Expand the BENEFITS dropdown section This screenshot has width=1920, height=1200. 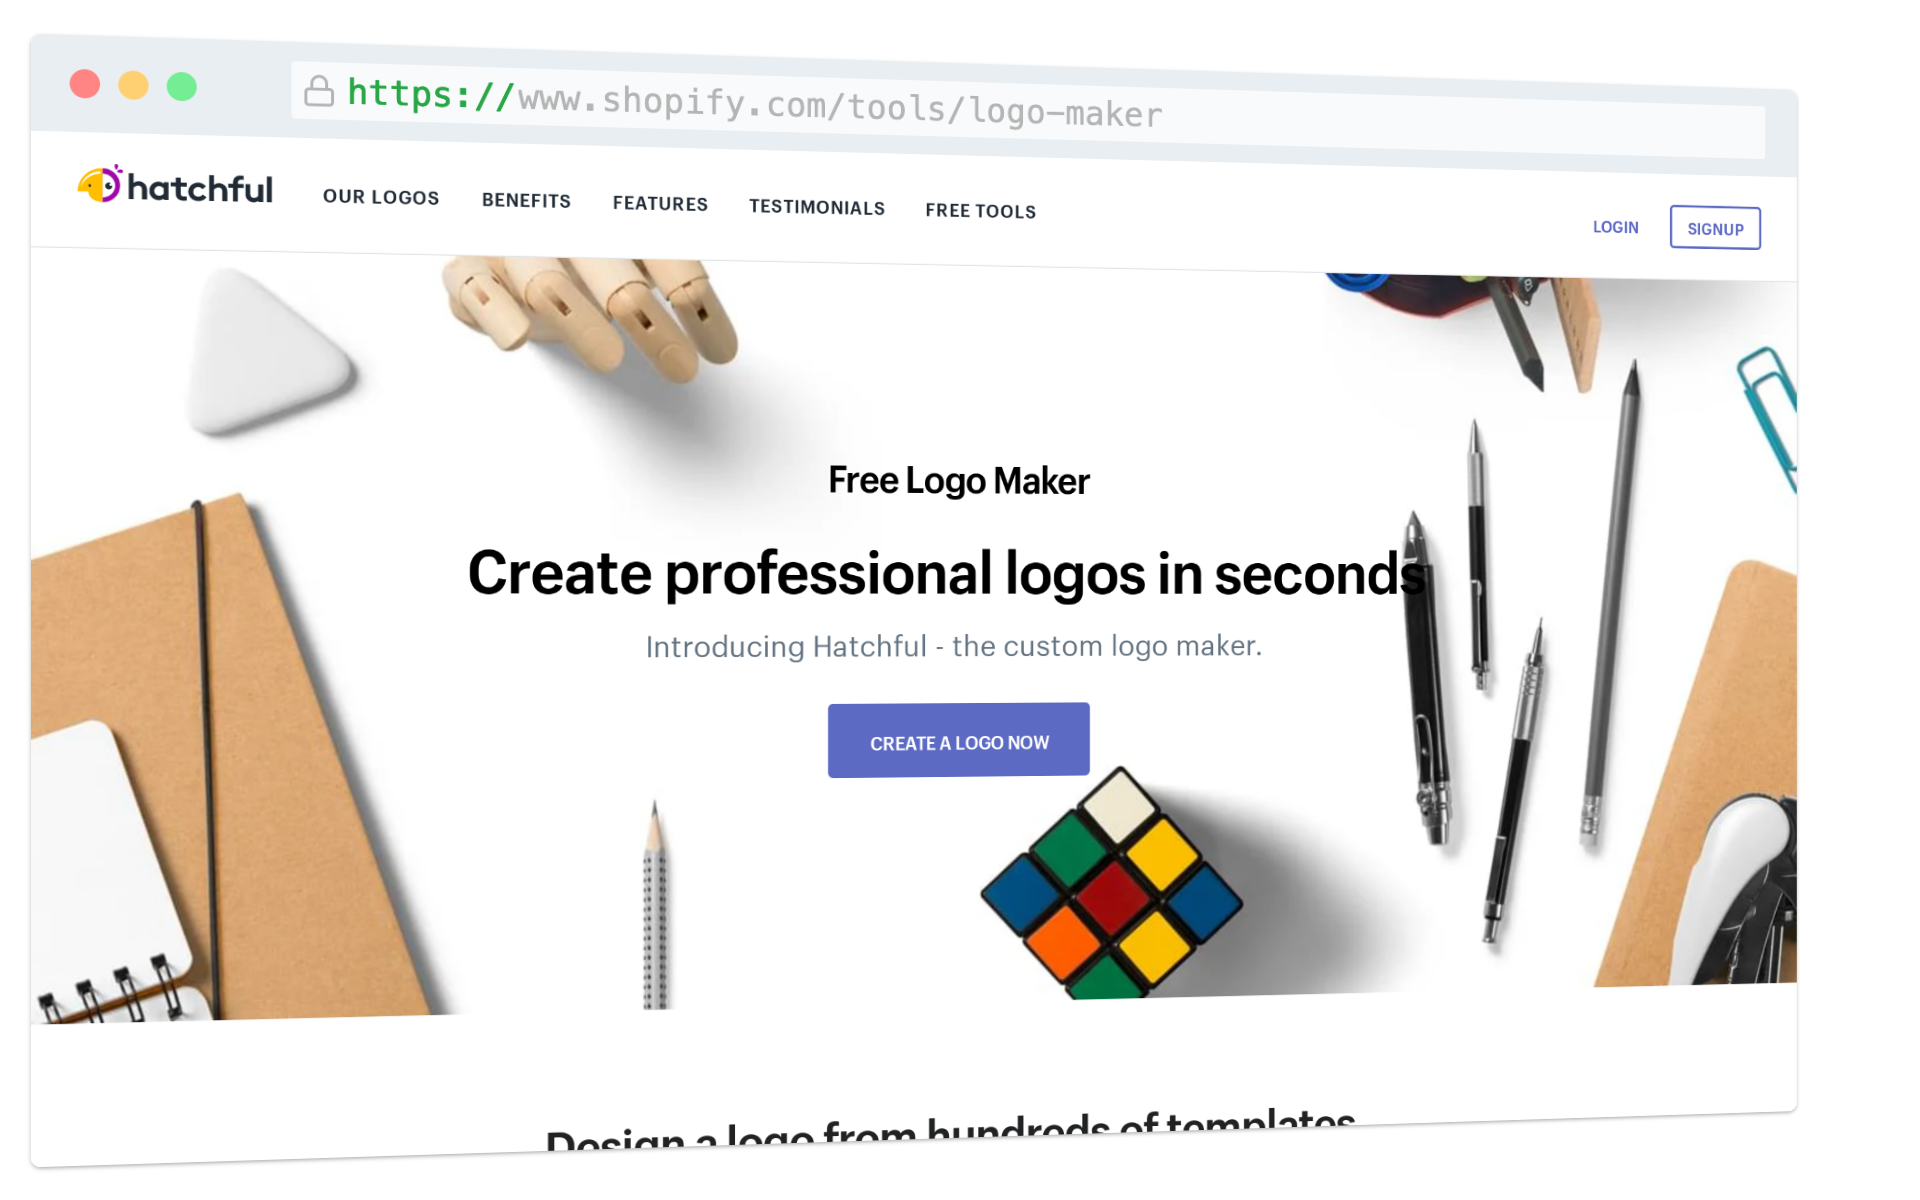point(525,199)
